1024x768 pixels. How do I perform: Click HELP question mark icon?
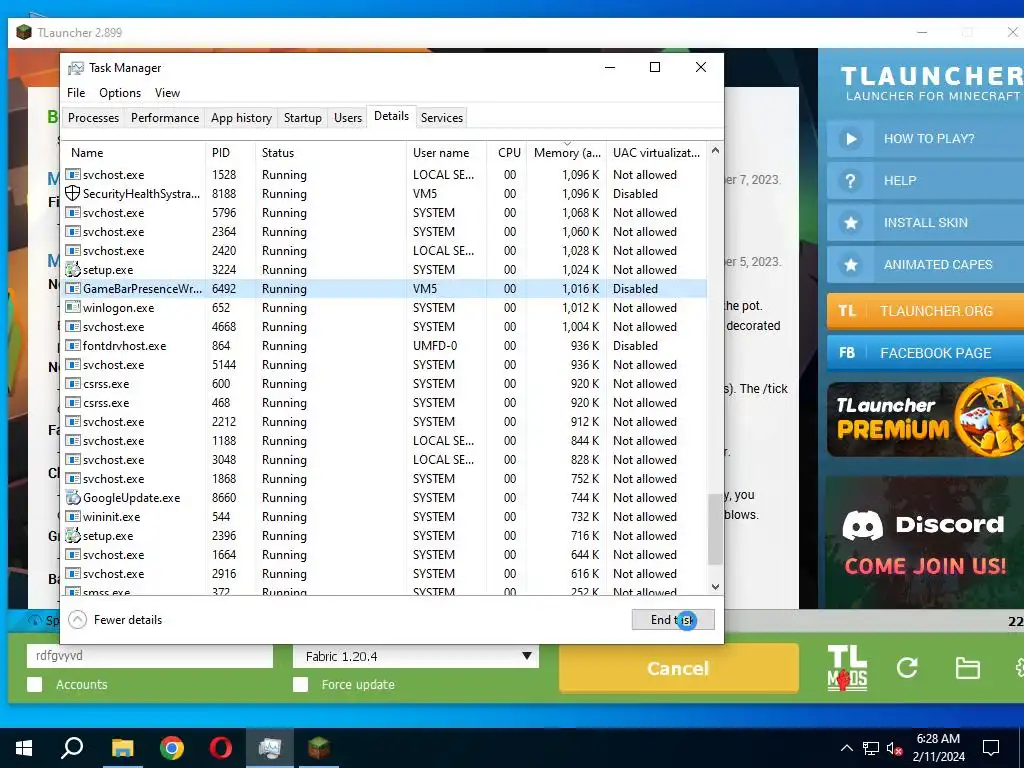pyautogui.click(x=851, y=180)
